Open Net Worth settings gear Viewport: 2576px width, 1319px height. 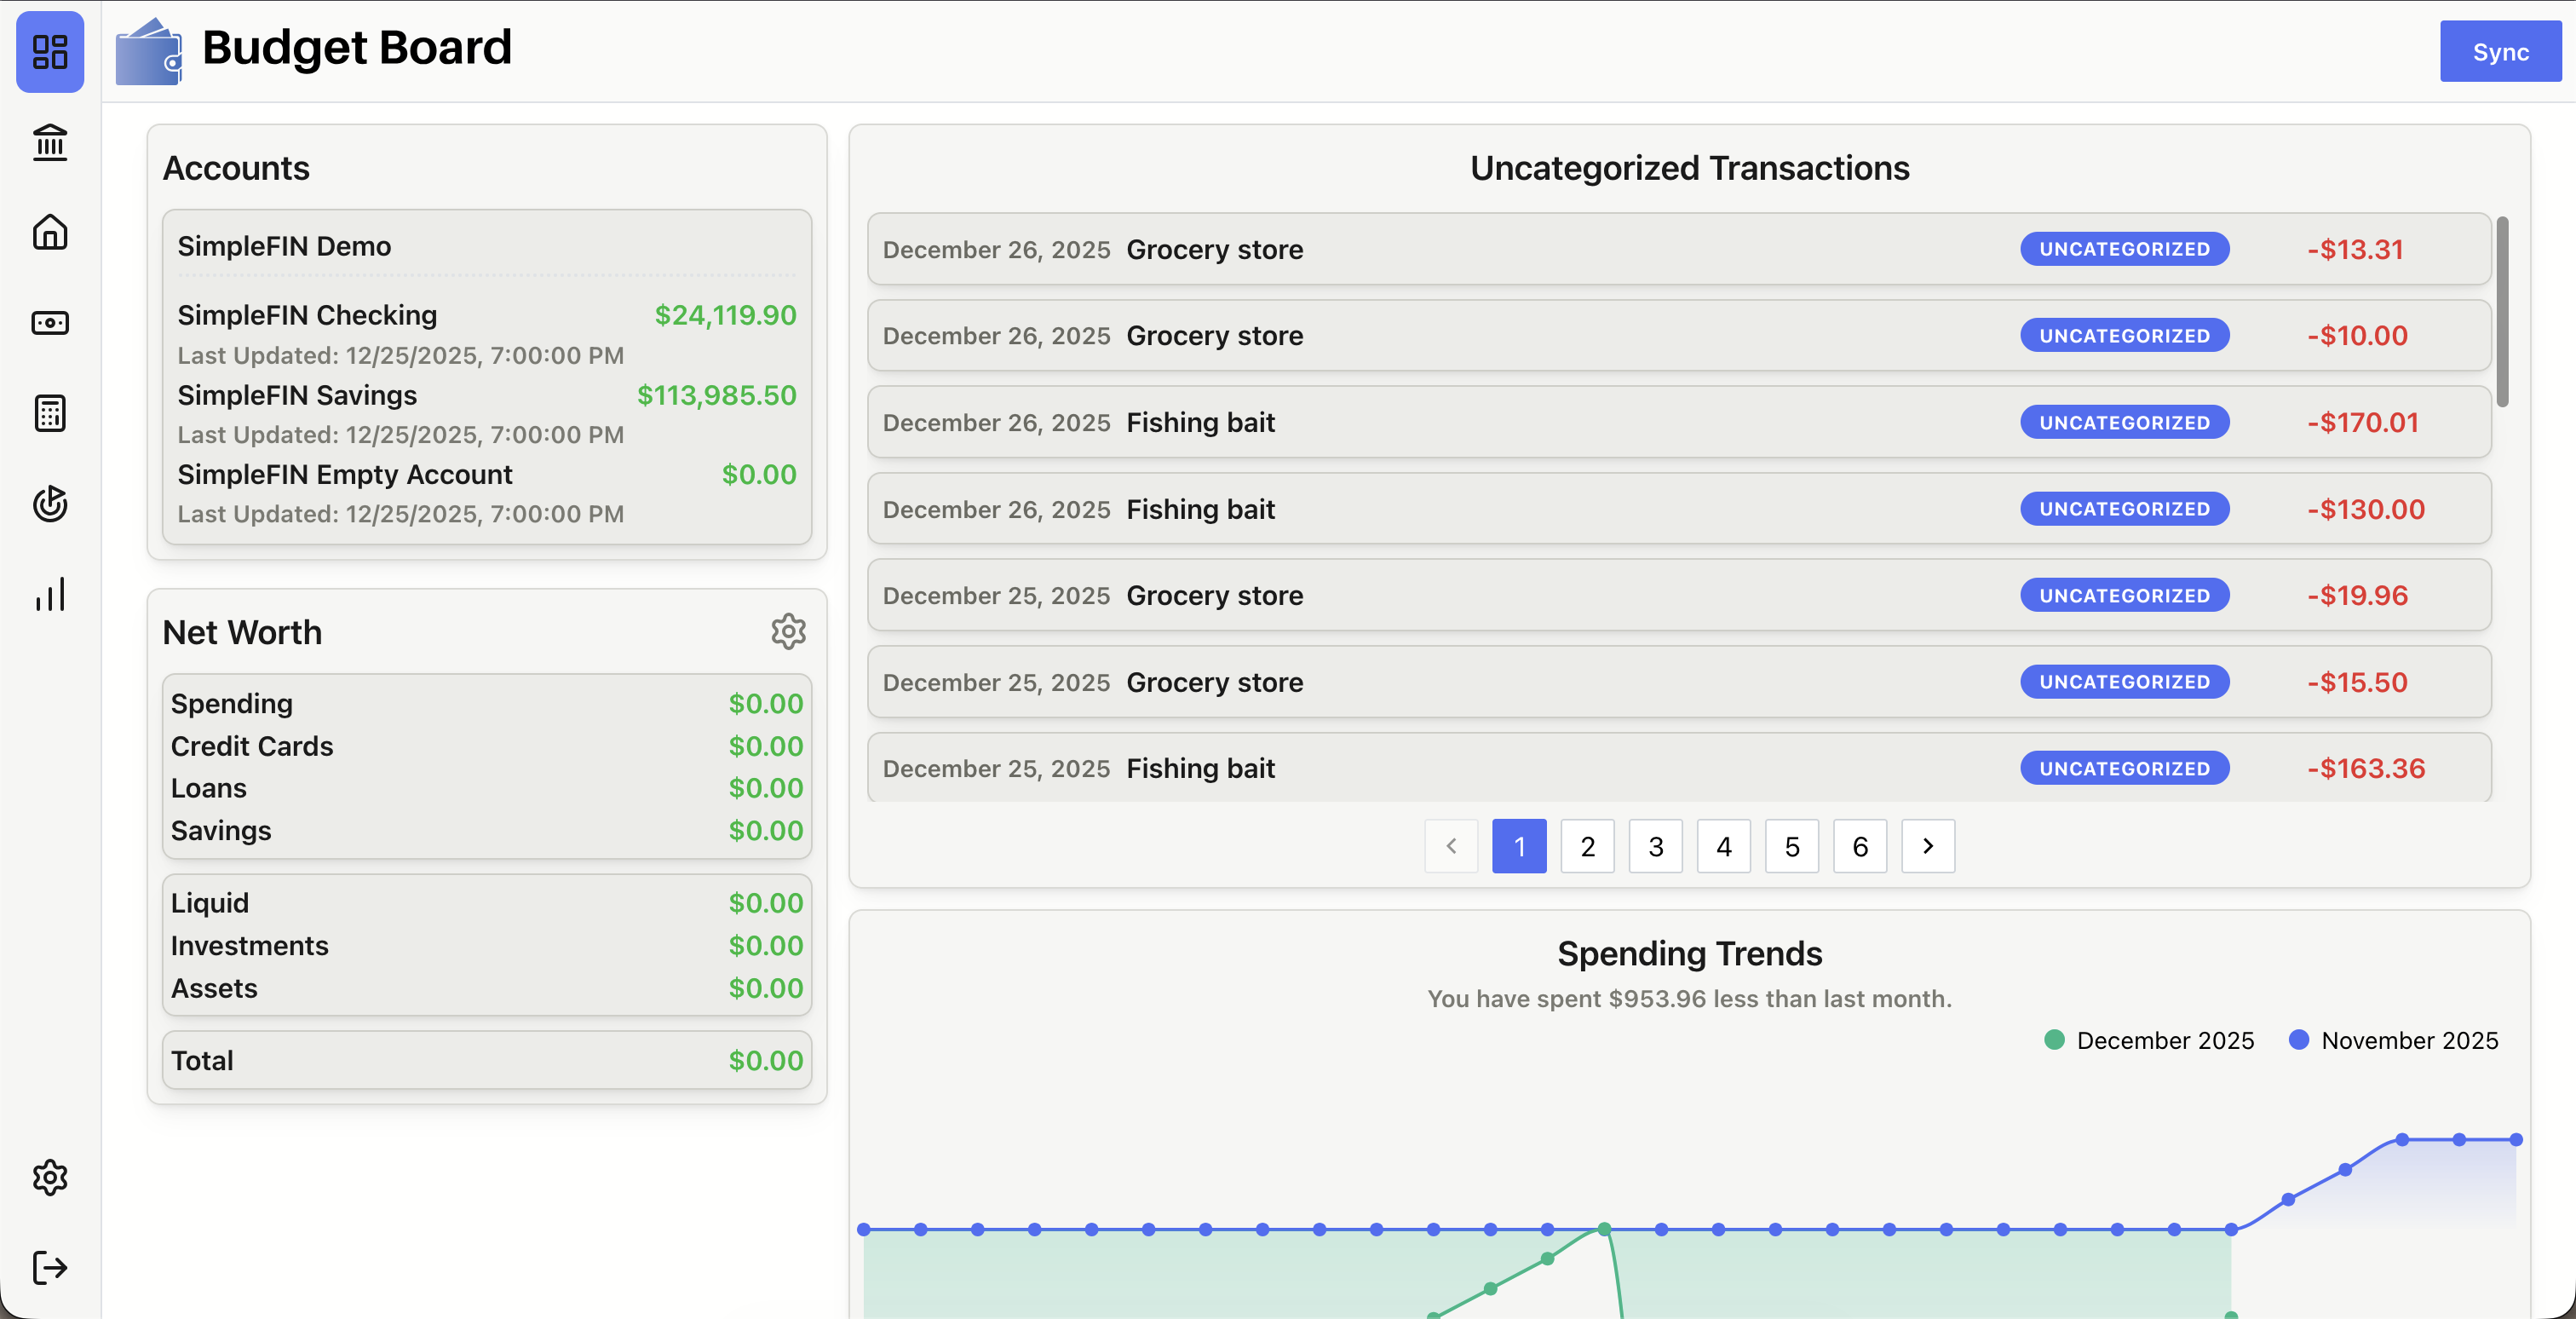click(788, 632)
